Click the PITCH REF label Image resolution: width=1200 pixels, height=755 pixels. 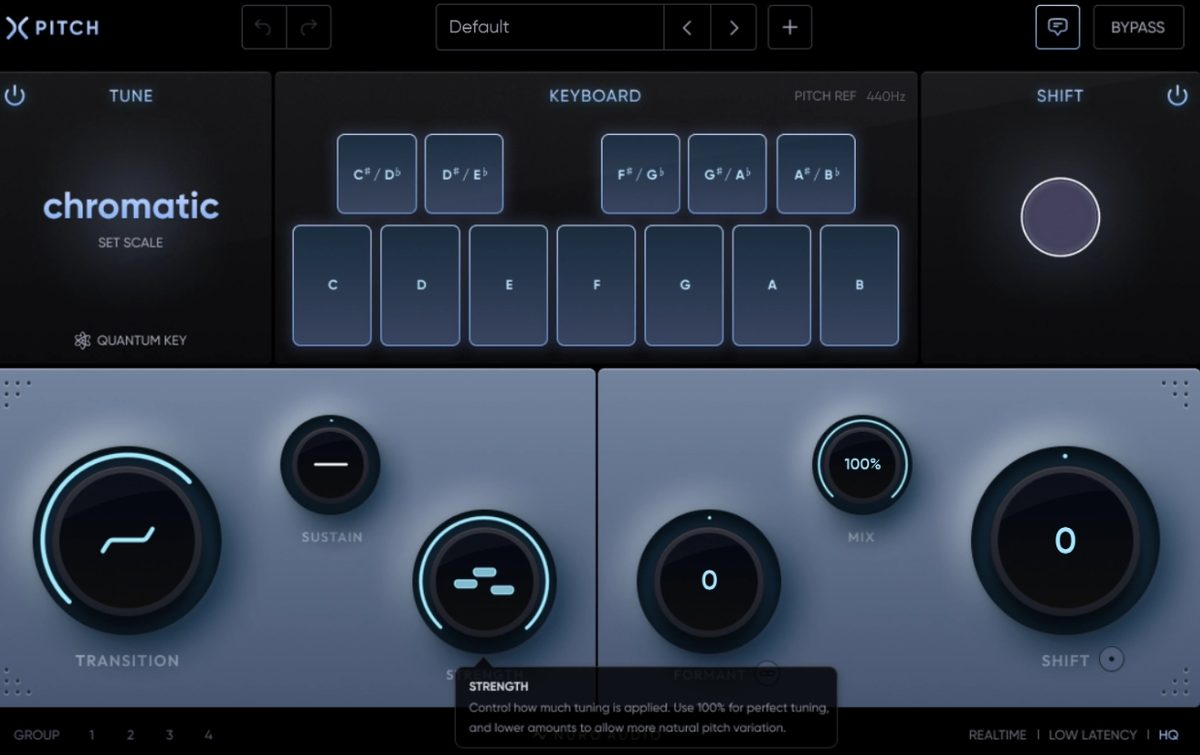pyautogui.click(x=825, y=97)
